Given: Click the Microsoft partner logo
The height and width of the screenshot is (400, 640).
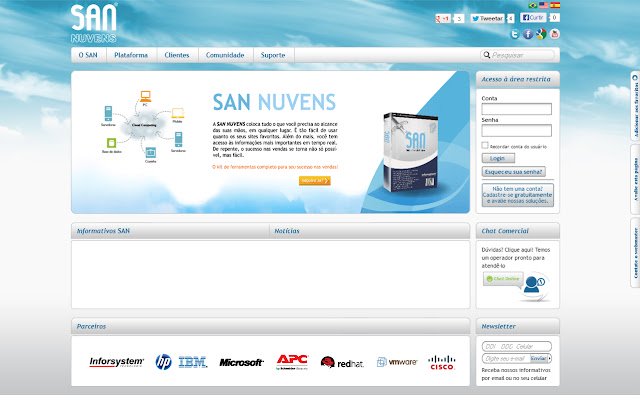Looking at the screenshot, I should tap(241, 362).
